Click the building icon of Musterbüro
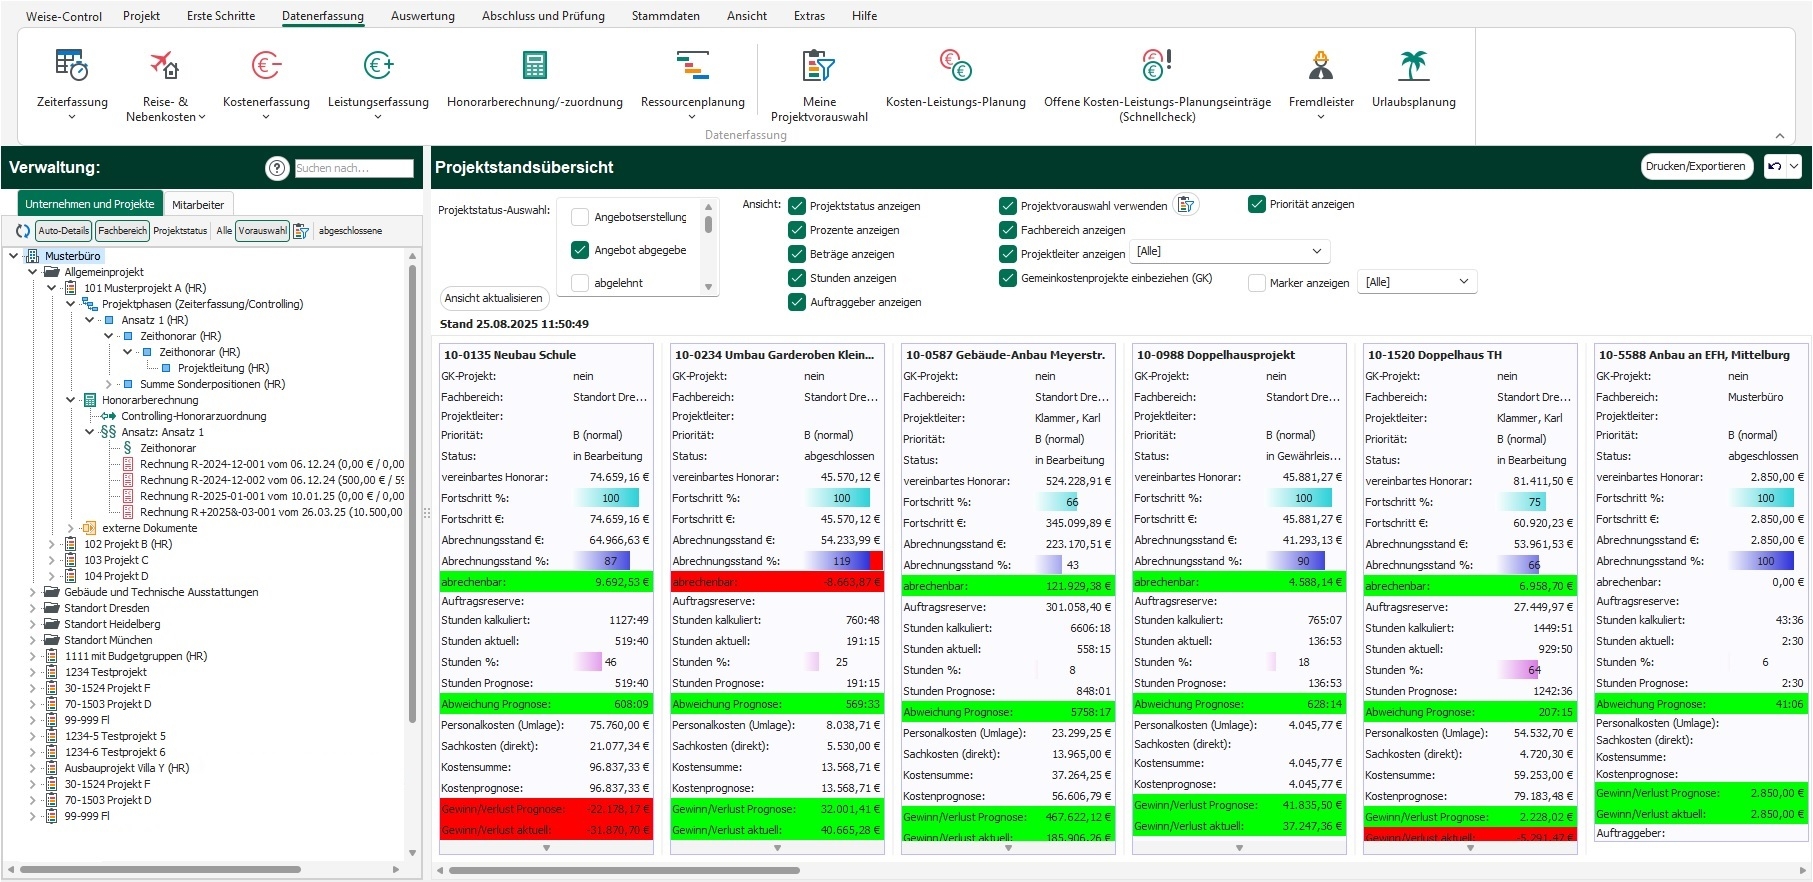1813x882 pixels. (32, 256)
